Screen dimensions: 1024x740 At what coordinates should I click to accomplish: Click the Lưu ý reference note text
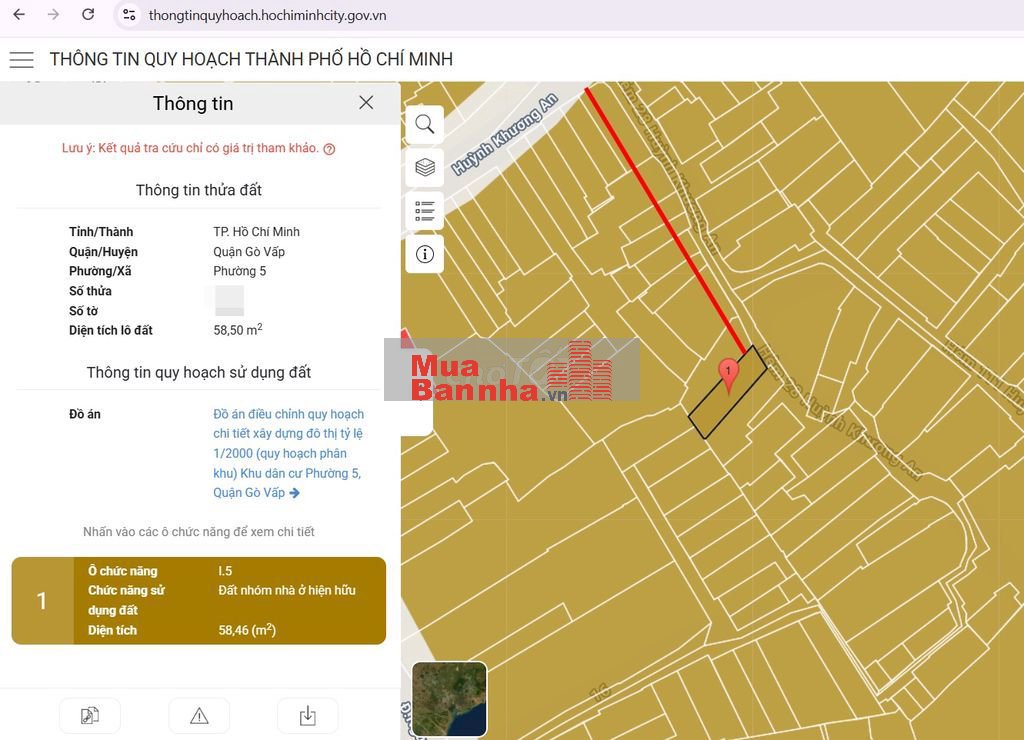pyautogui.click(x=190, y=148)
